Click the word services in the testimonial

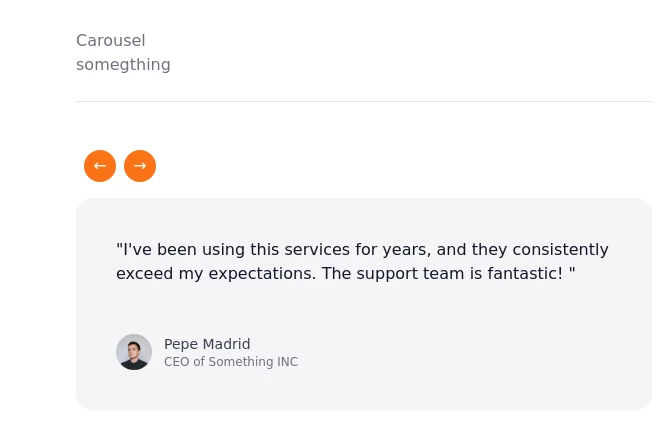tap(324, 249)
